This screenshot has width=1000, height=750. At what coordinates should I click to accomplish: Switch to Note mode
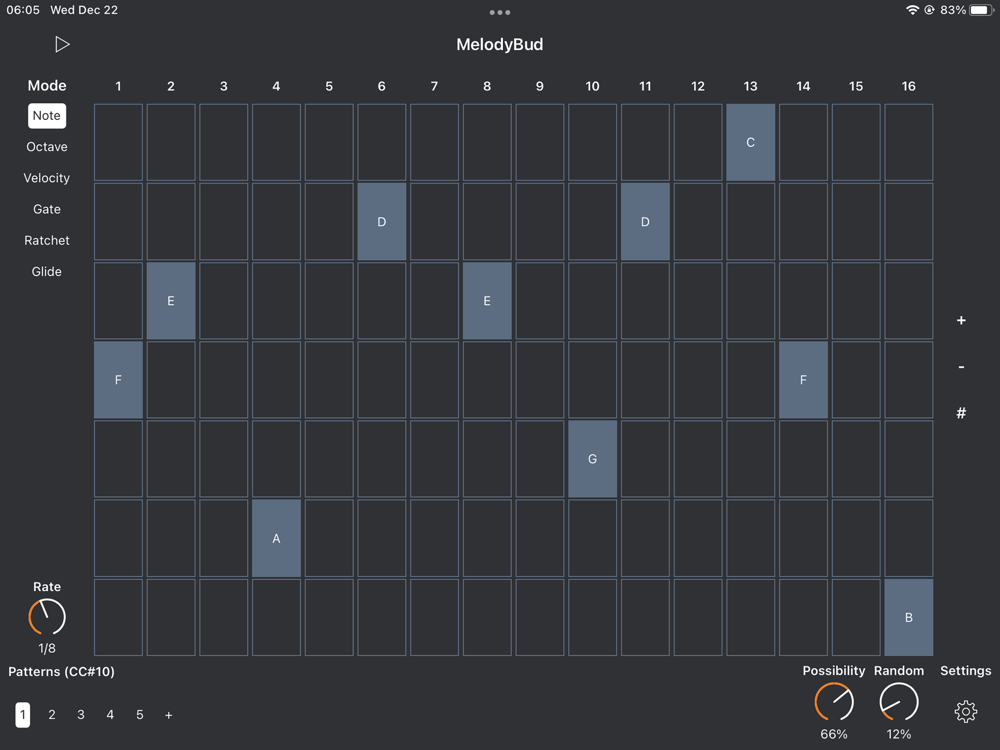coord(47,115)
